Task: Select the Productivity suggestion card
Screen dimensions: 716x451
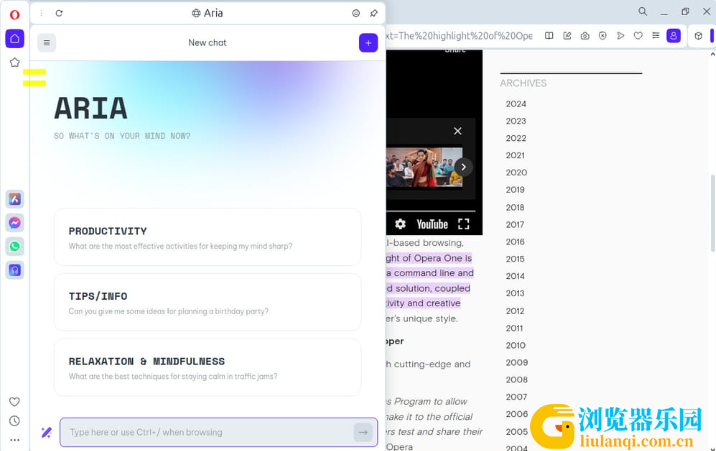Action: click(207, 237)
